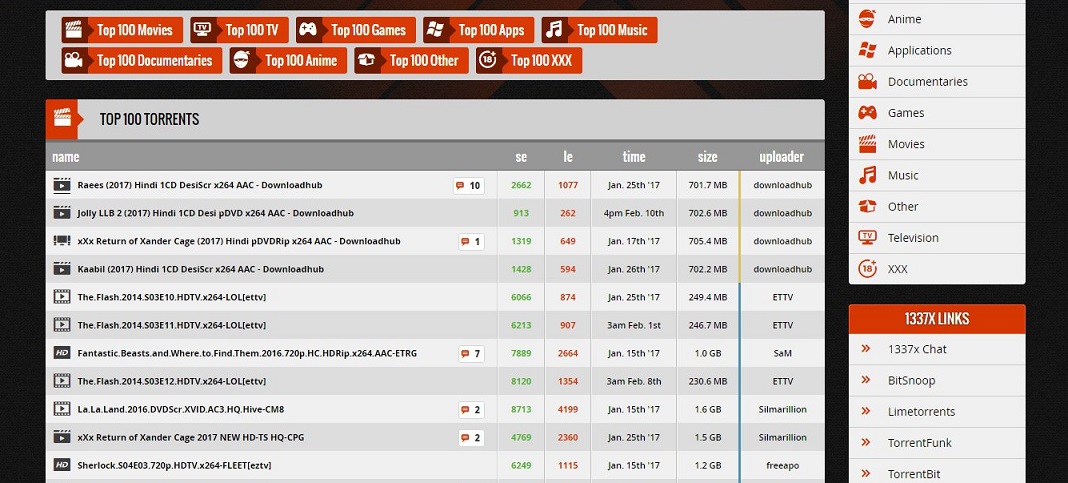Click the Games controller icon in the sidebar
The width and height of the screenshot is (1068, 483).
click(867, 113)
